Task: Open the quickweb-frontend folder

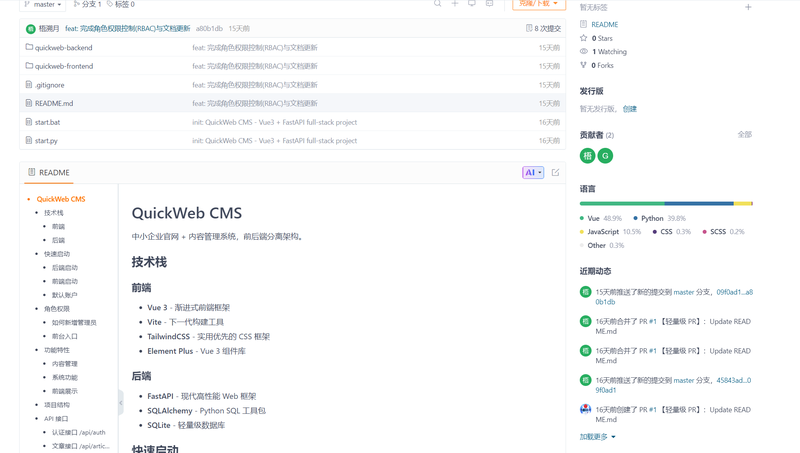Action: [x=64, y=66]
